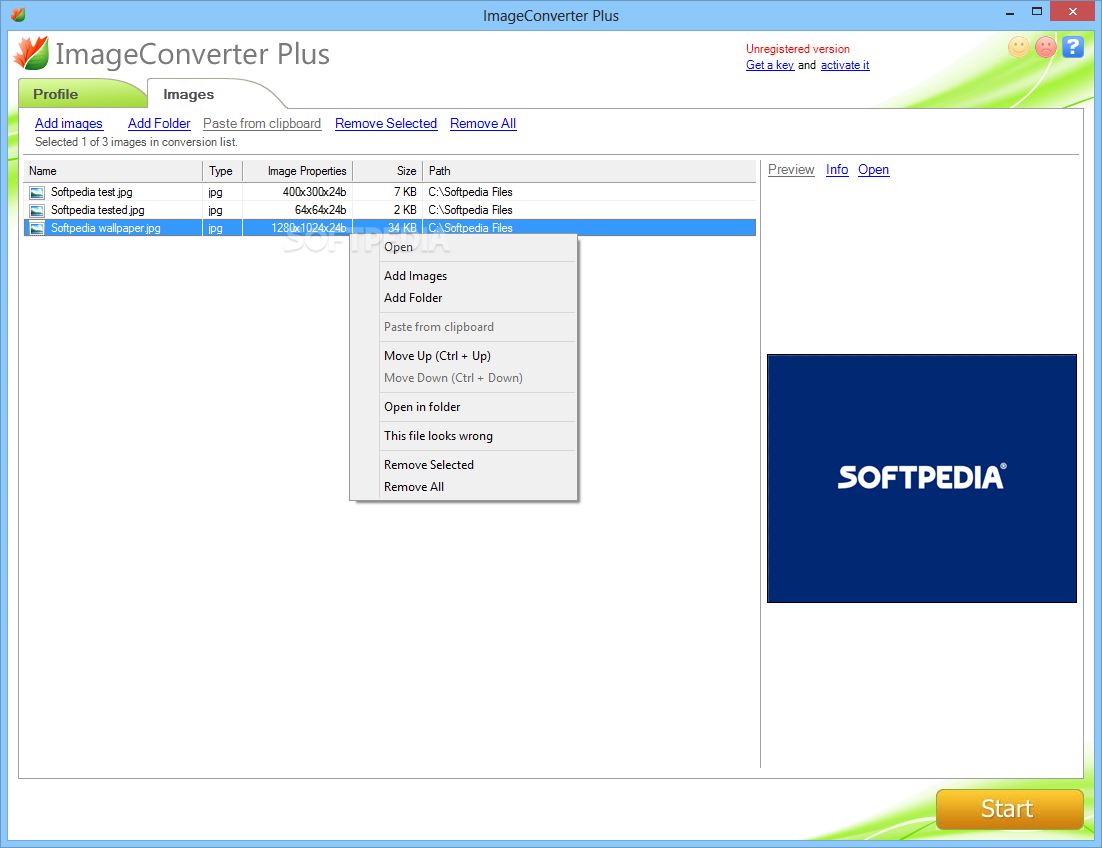
Task: Click the sad smiley feedback icon
Action: pos(1046,48)
